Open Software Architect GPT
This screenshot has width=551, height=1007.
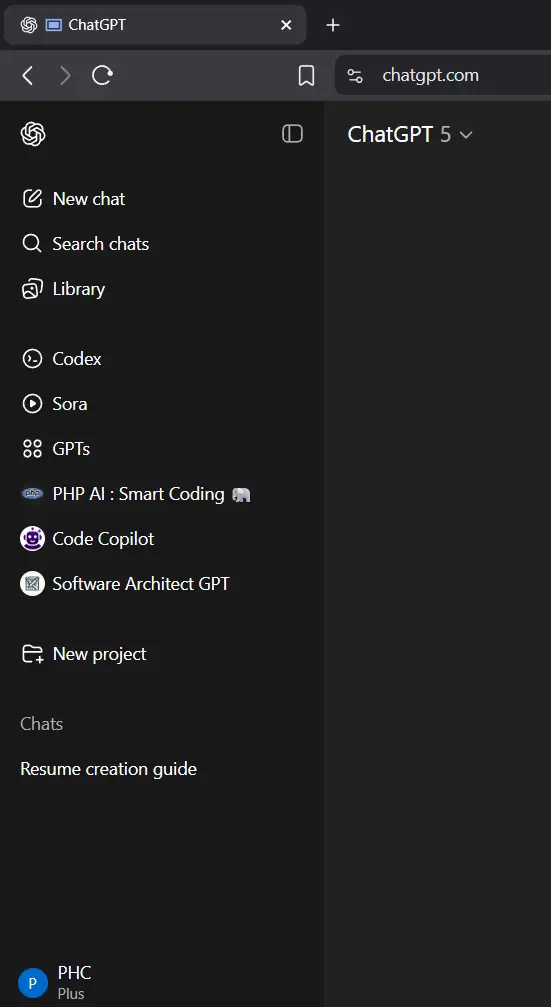click(x=162, y=584)
